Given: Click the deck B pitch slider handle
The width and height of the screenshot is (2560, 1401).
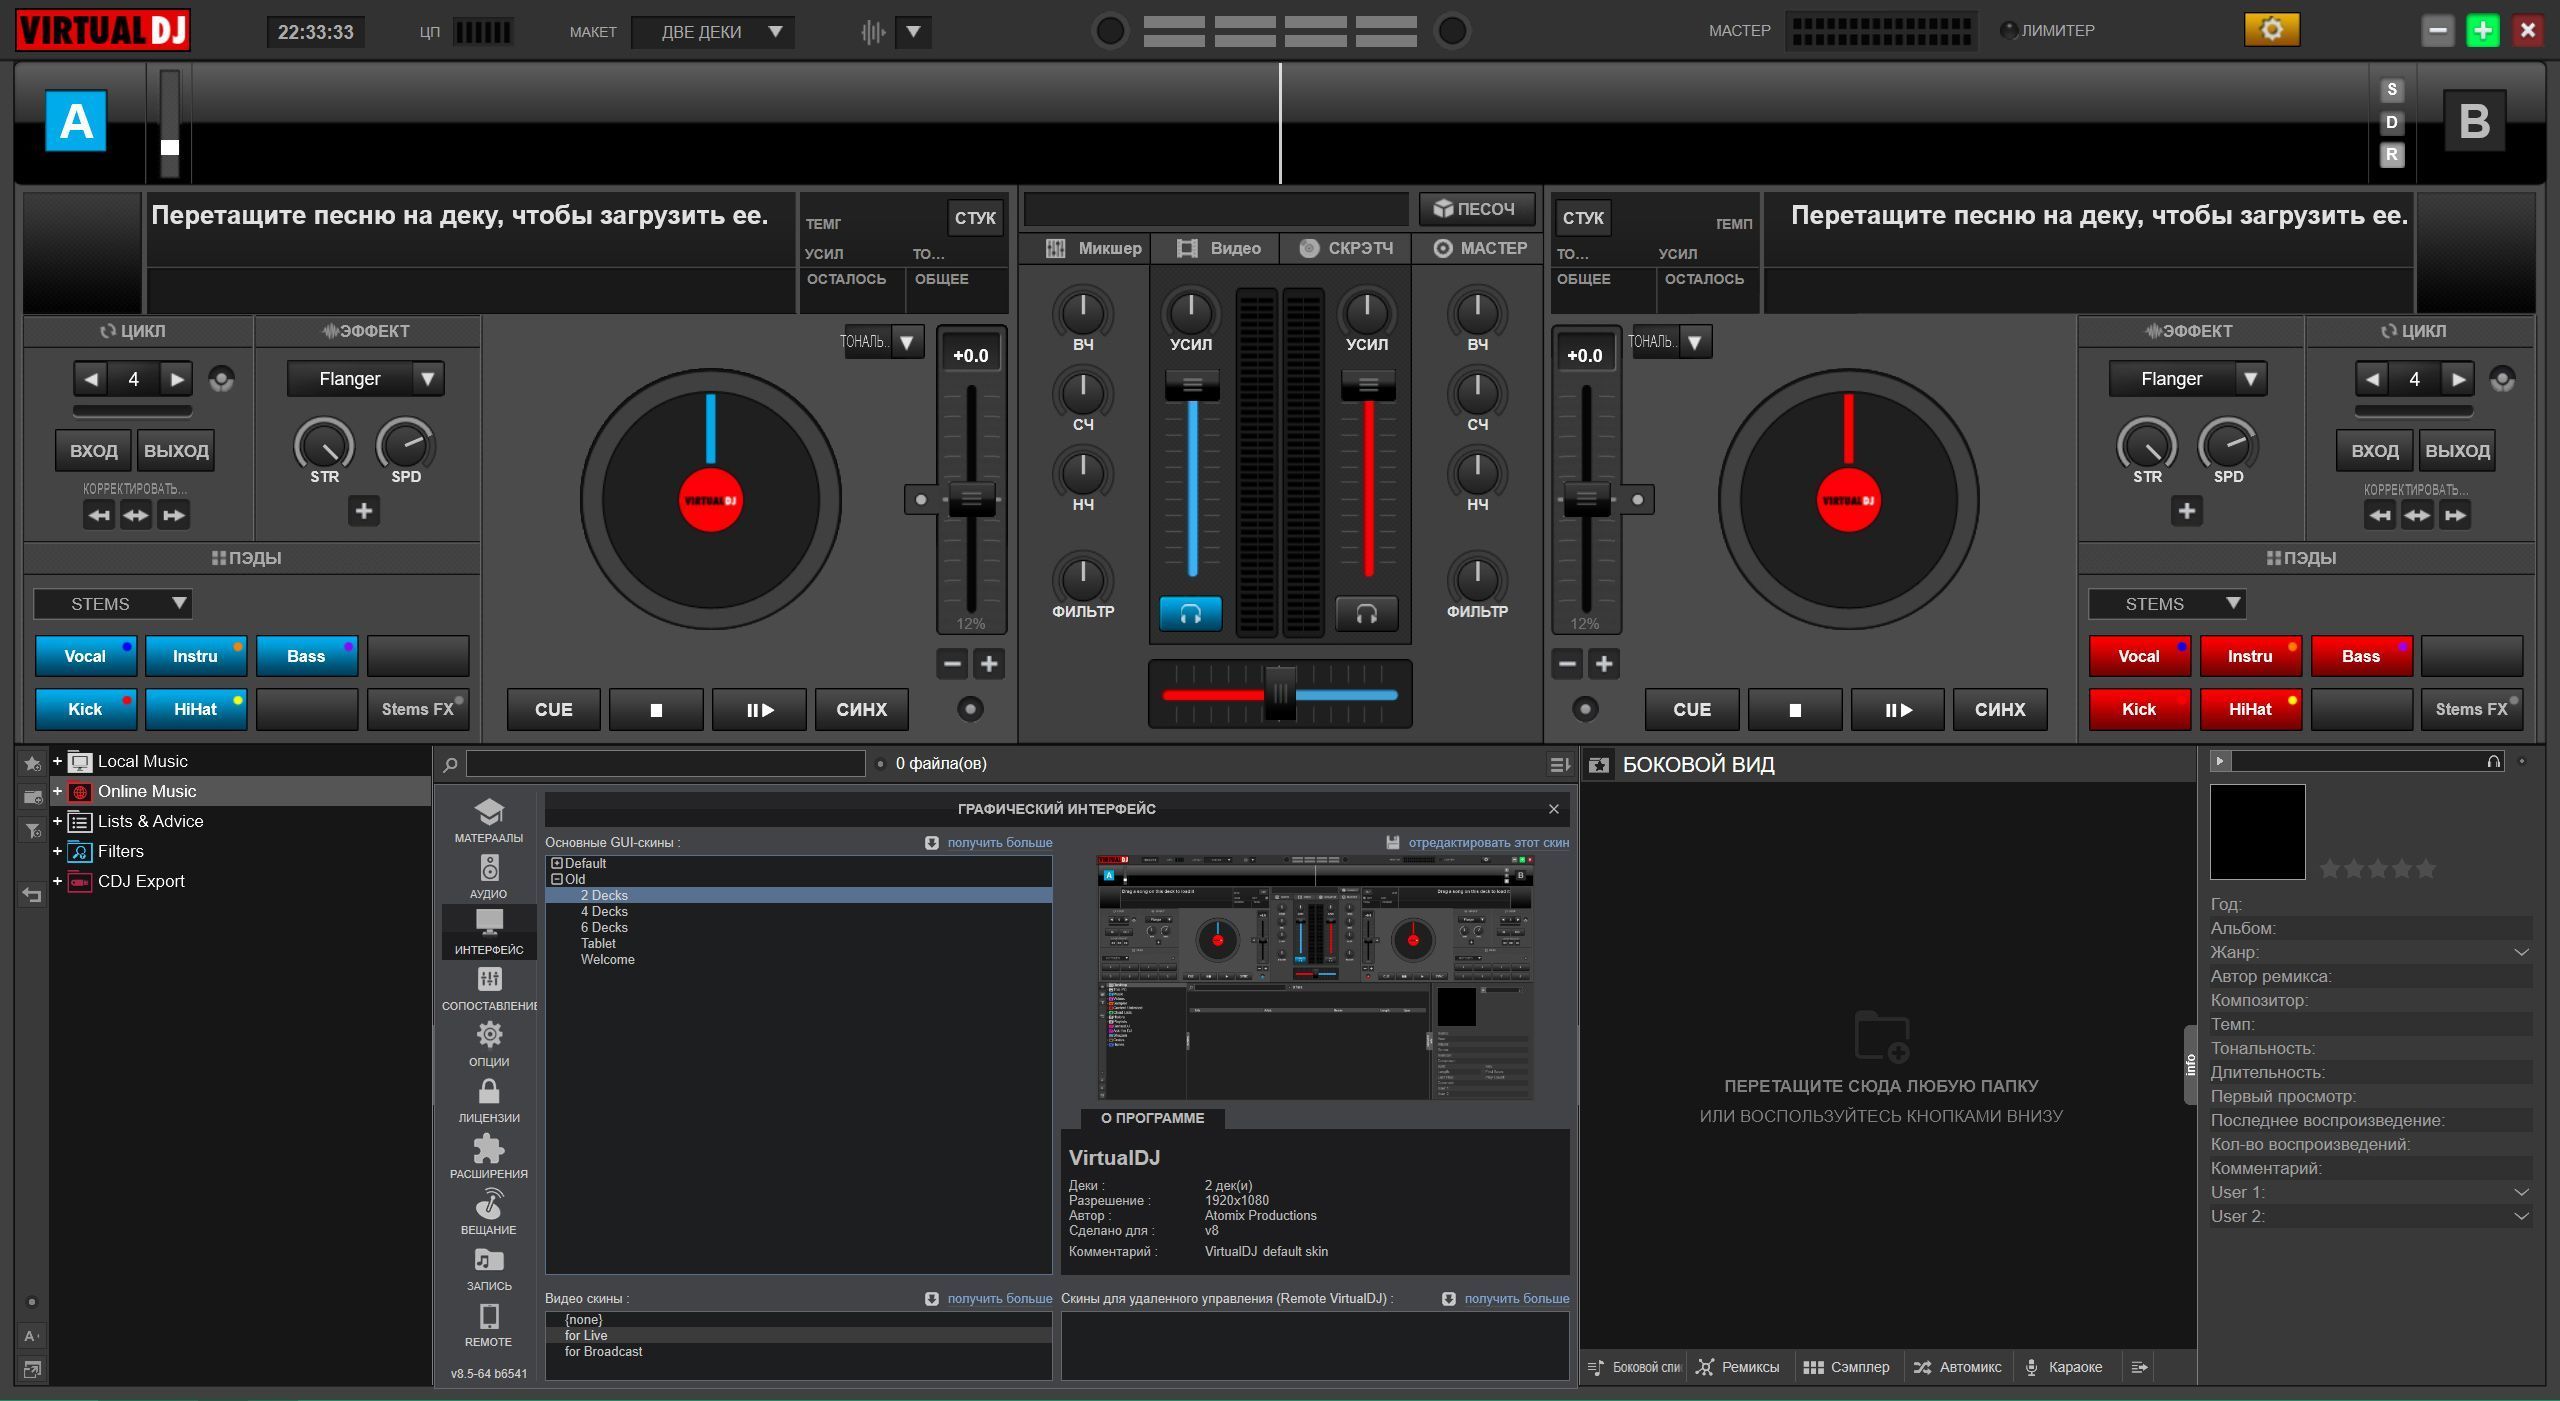Looking at the screenshot, I should point(1586,498).
